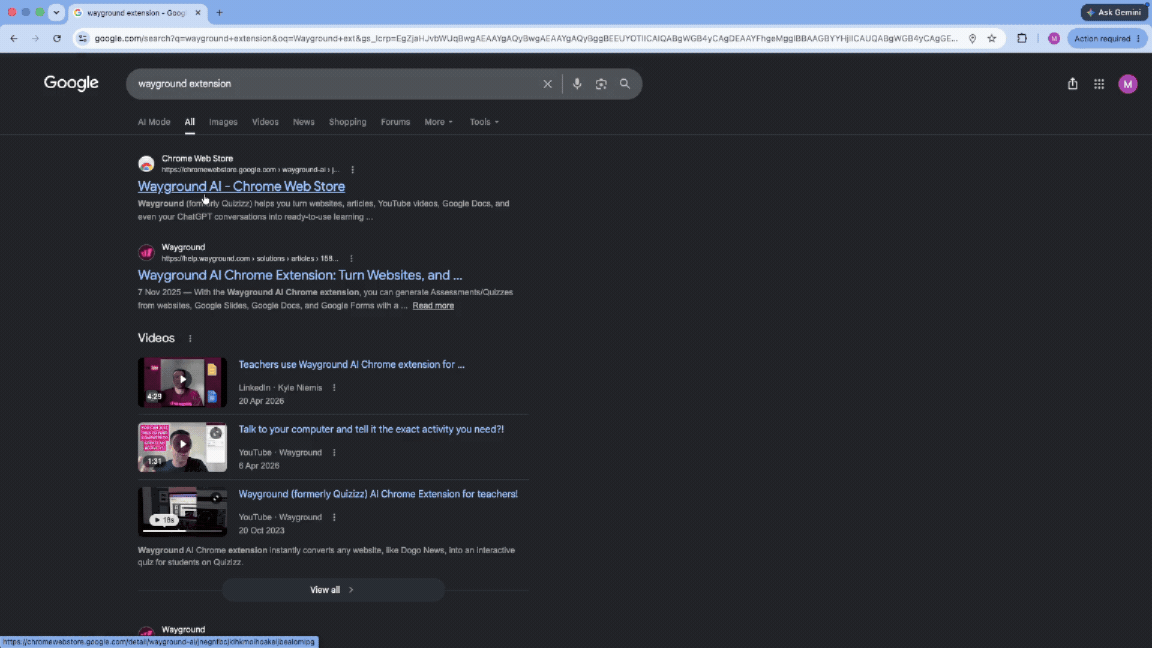
Task: Open Talk to your computer video link
Action: 371,429
